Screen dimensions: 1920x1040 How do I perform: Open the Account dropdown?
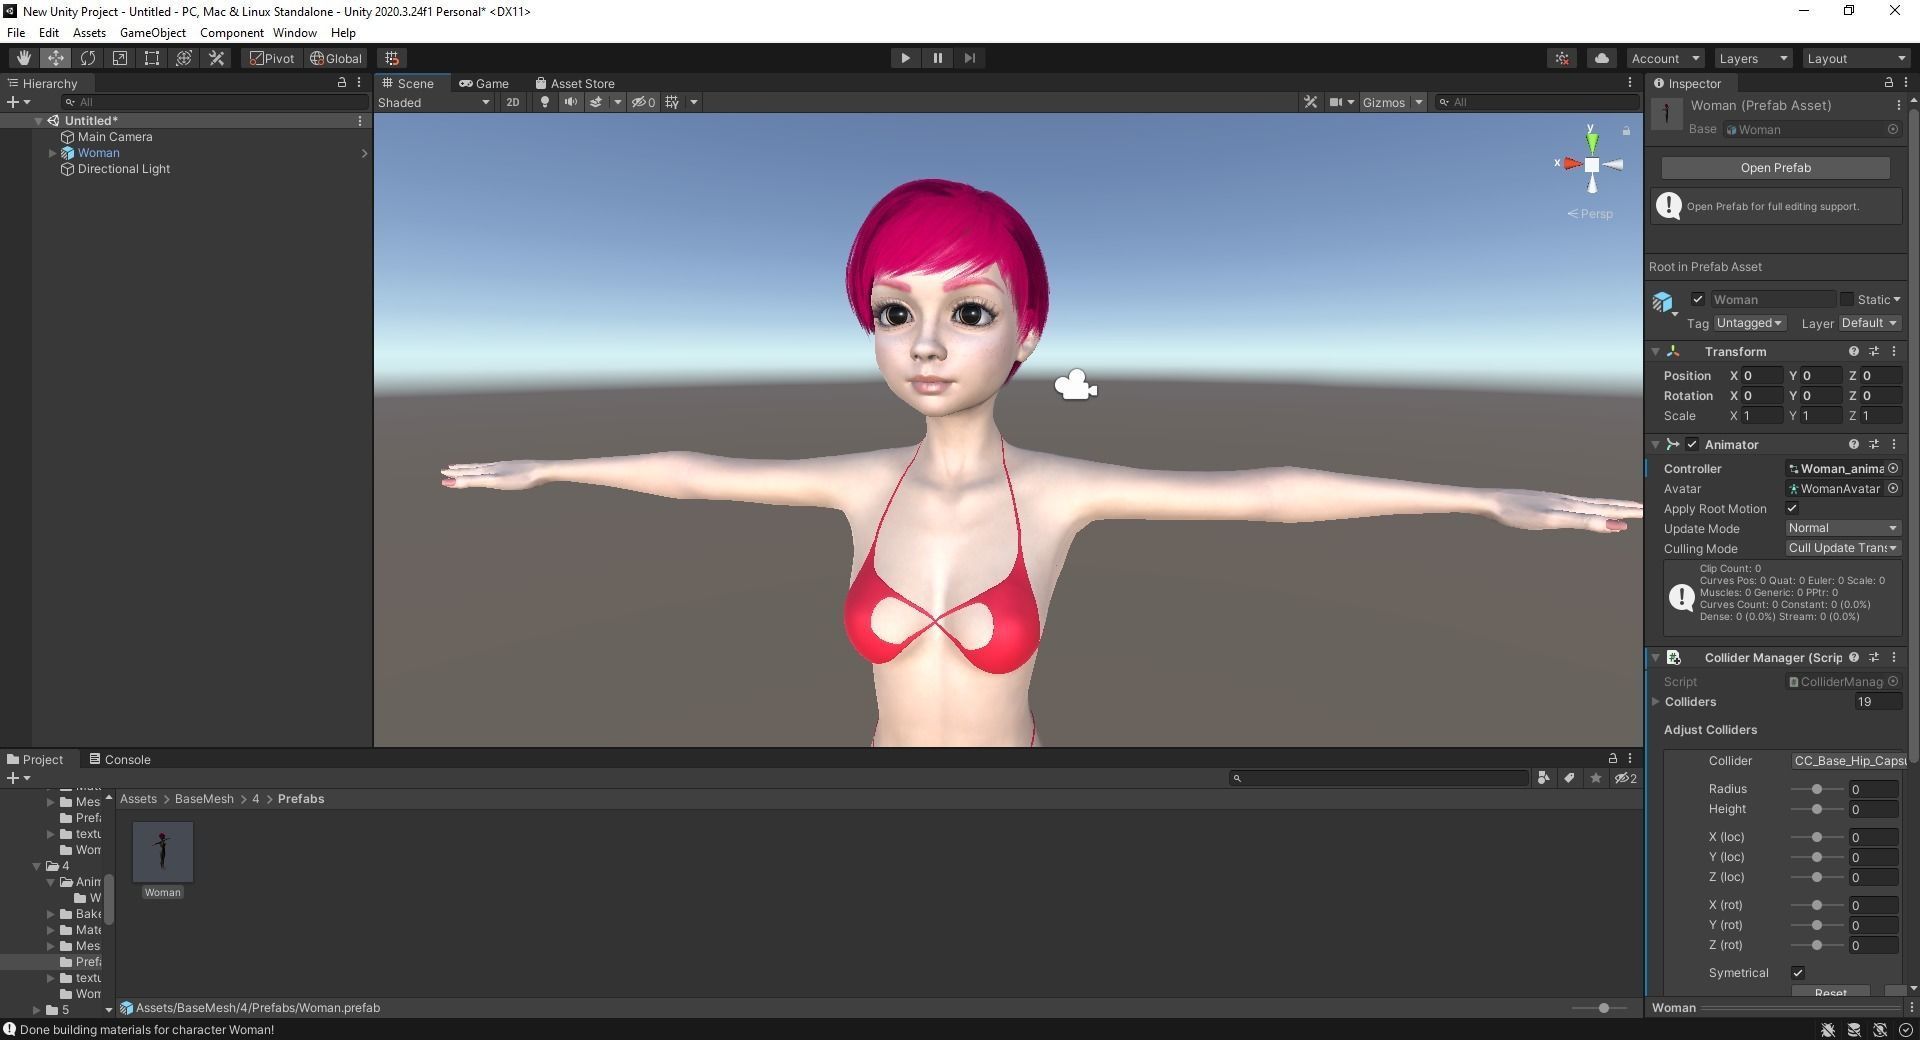click(x=1664, y=58)
